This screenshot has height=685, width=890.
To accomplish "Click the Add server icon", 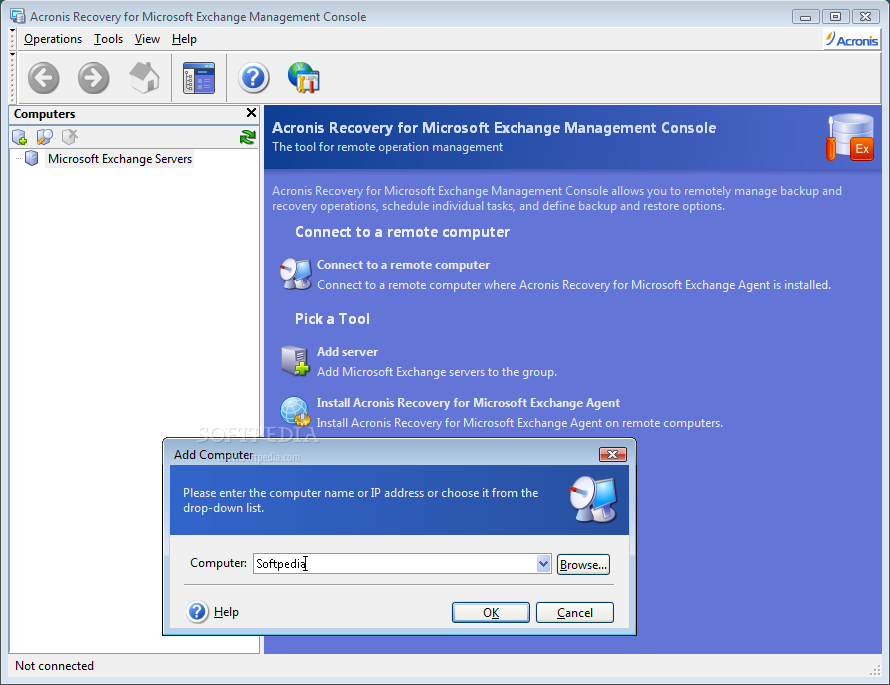I will (x=296, y=360).
